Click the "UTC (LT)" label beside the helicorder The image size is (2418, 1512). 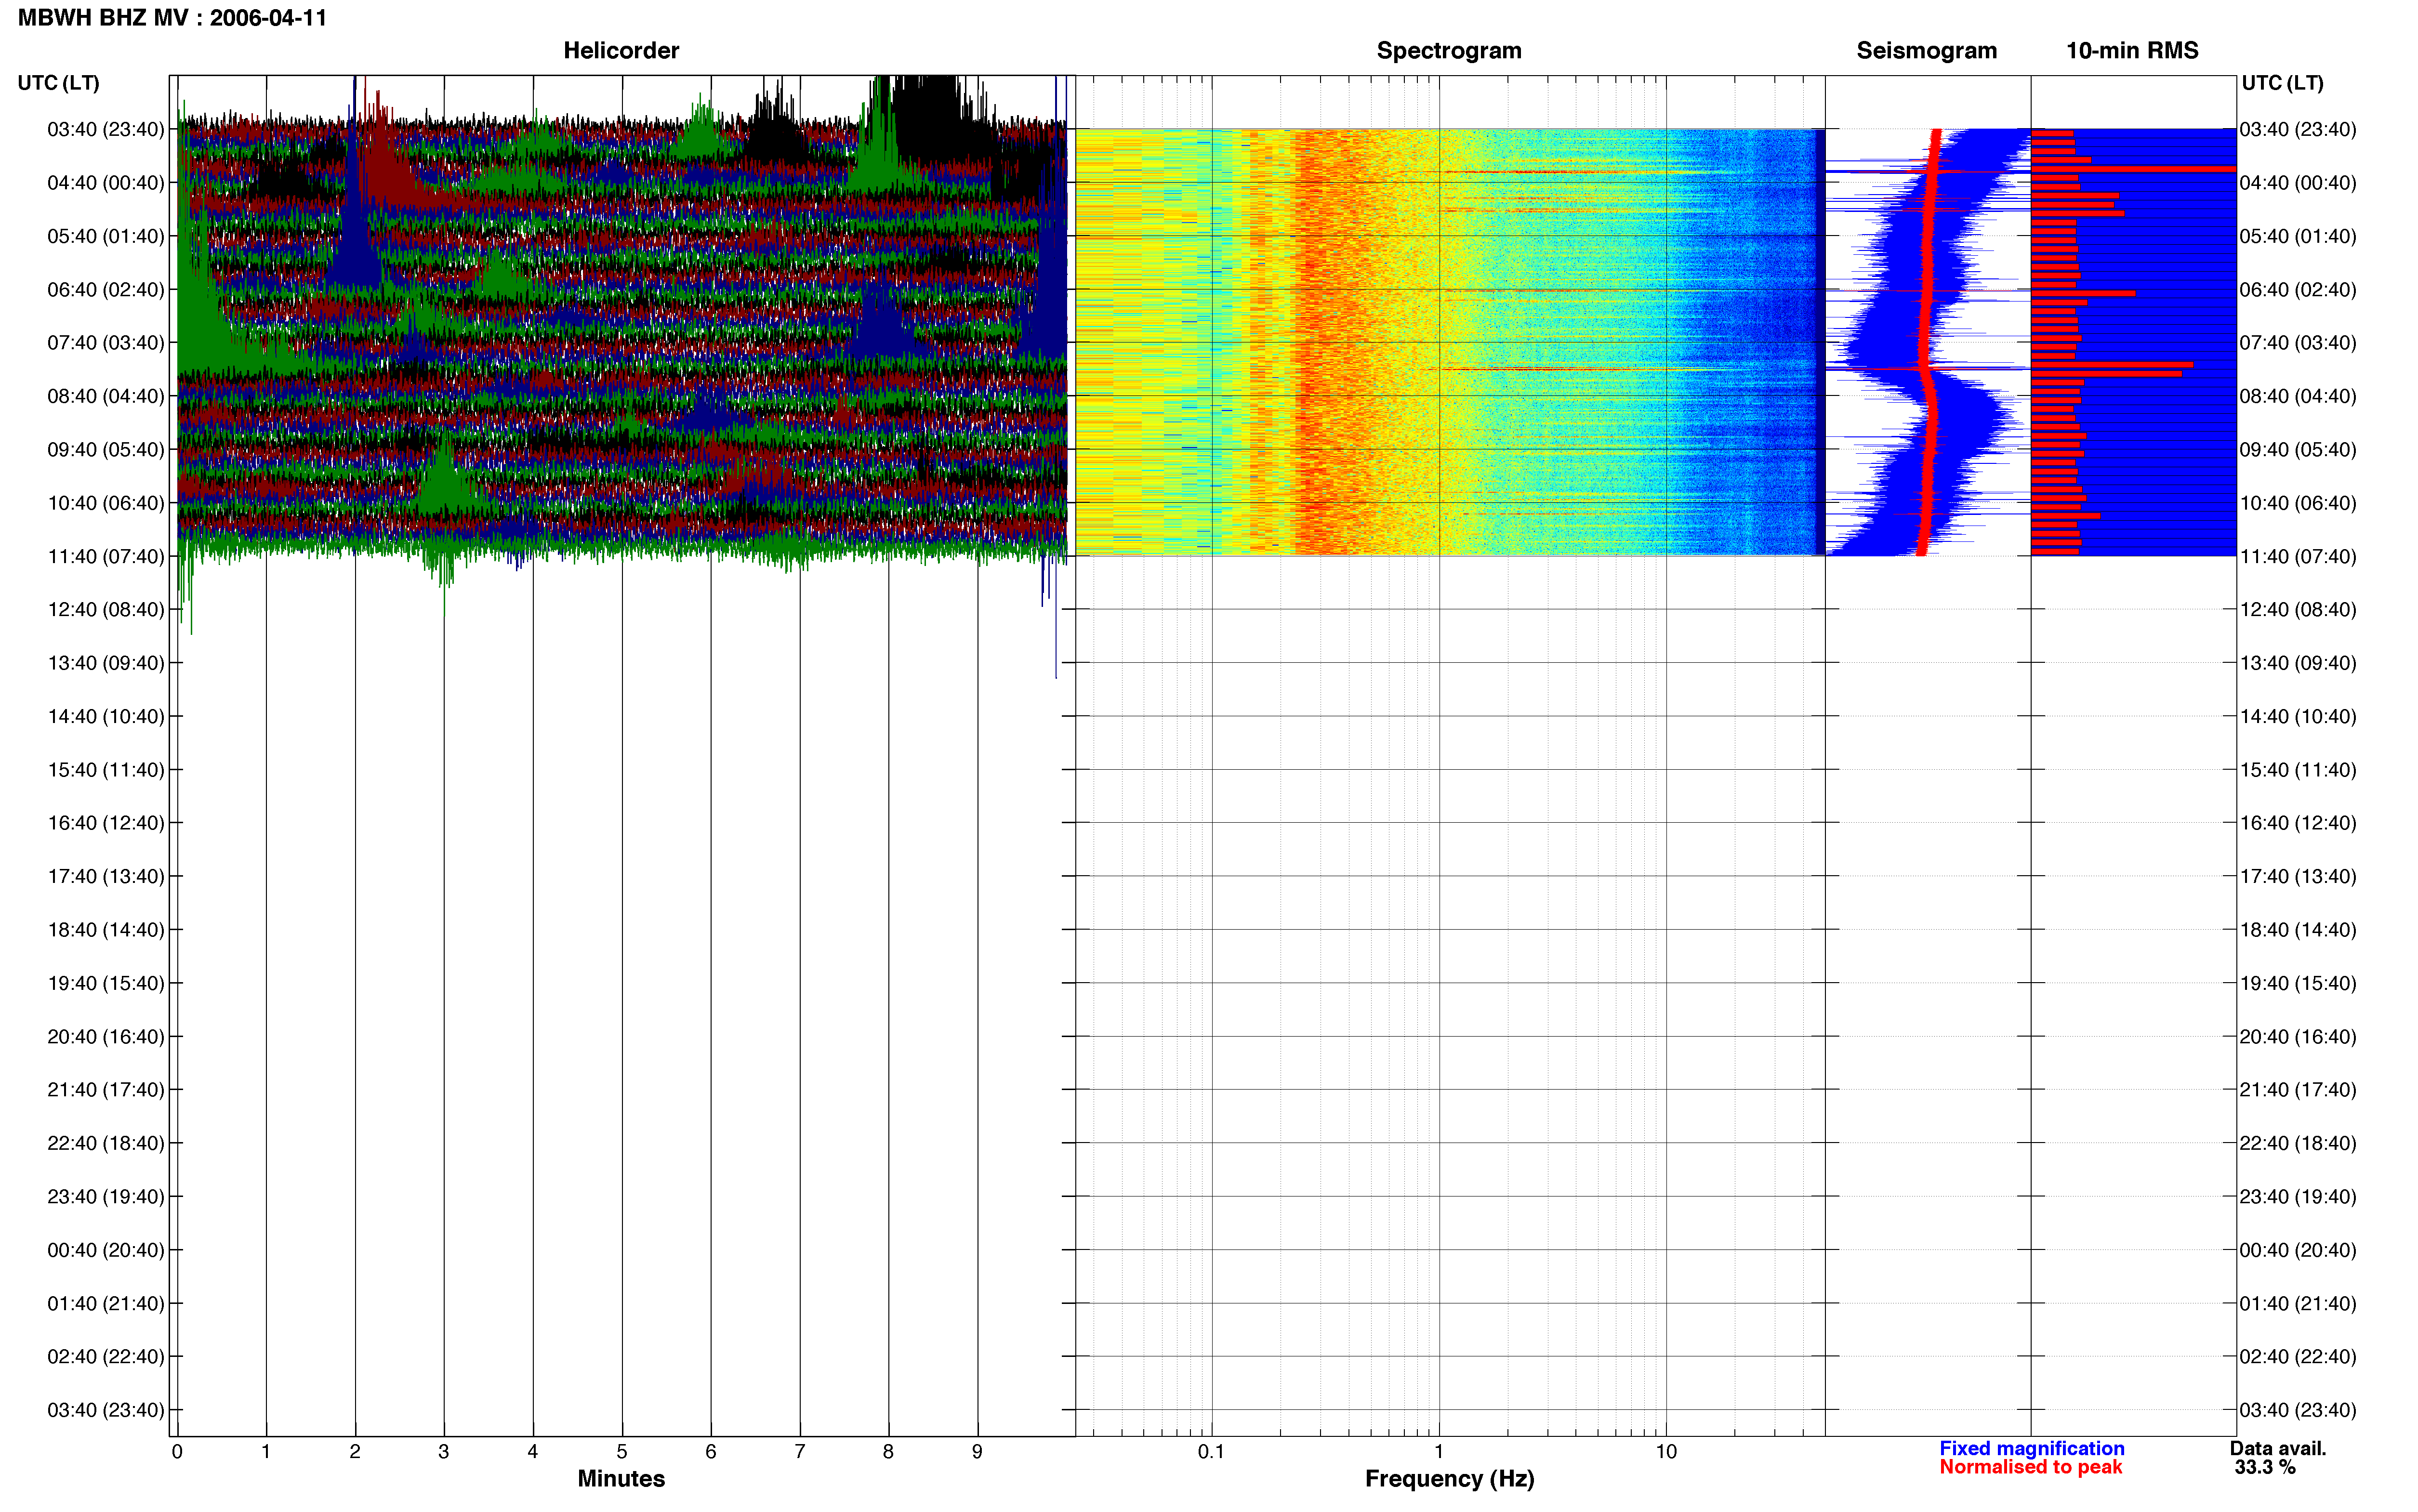coord(59,83)
